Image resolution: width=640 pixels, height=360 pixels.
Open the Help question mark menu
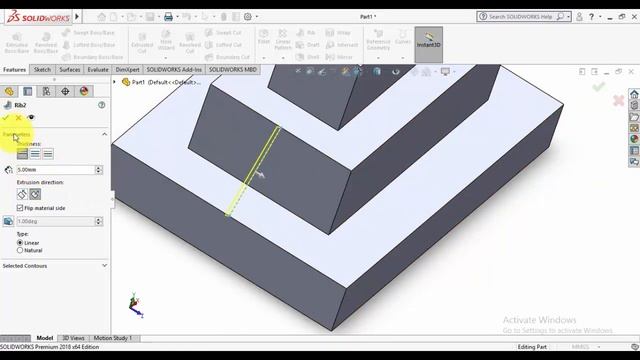(591, 17)
